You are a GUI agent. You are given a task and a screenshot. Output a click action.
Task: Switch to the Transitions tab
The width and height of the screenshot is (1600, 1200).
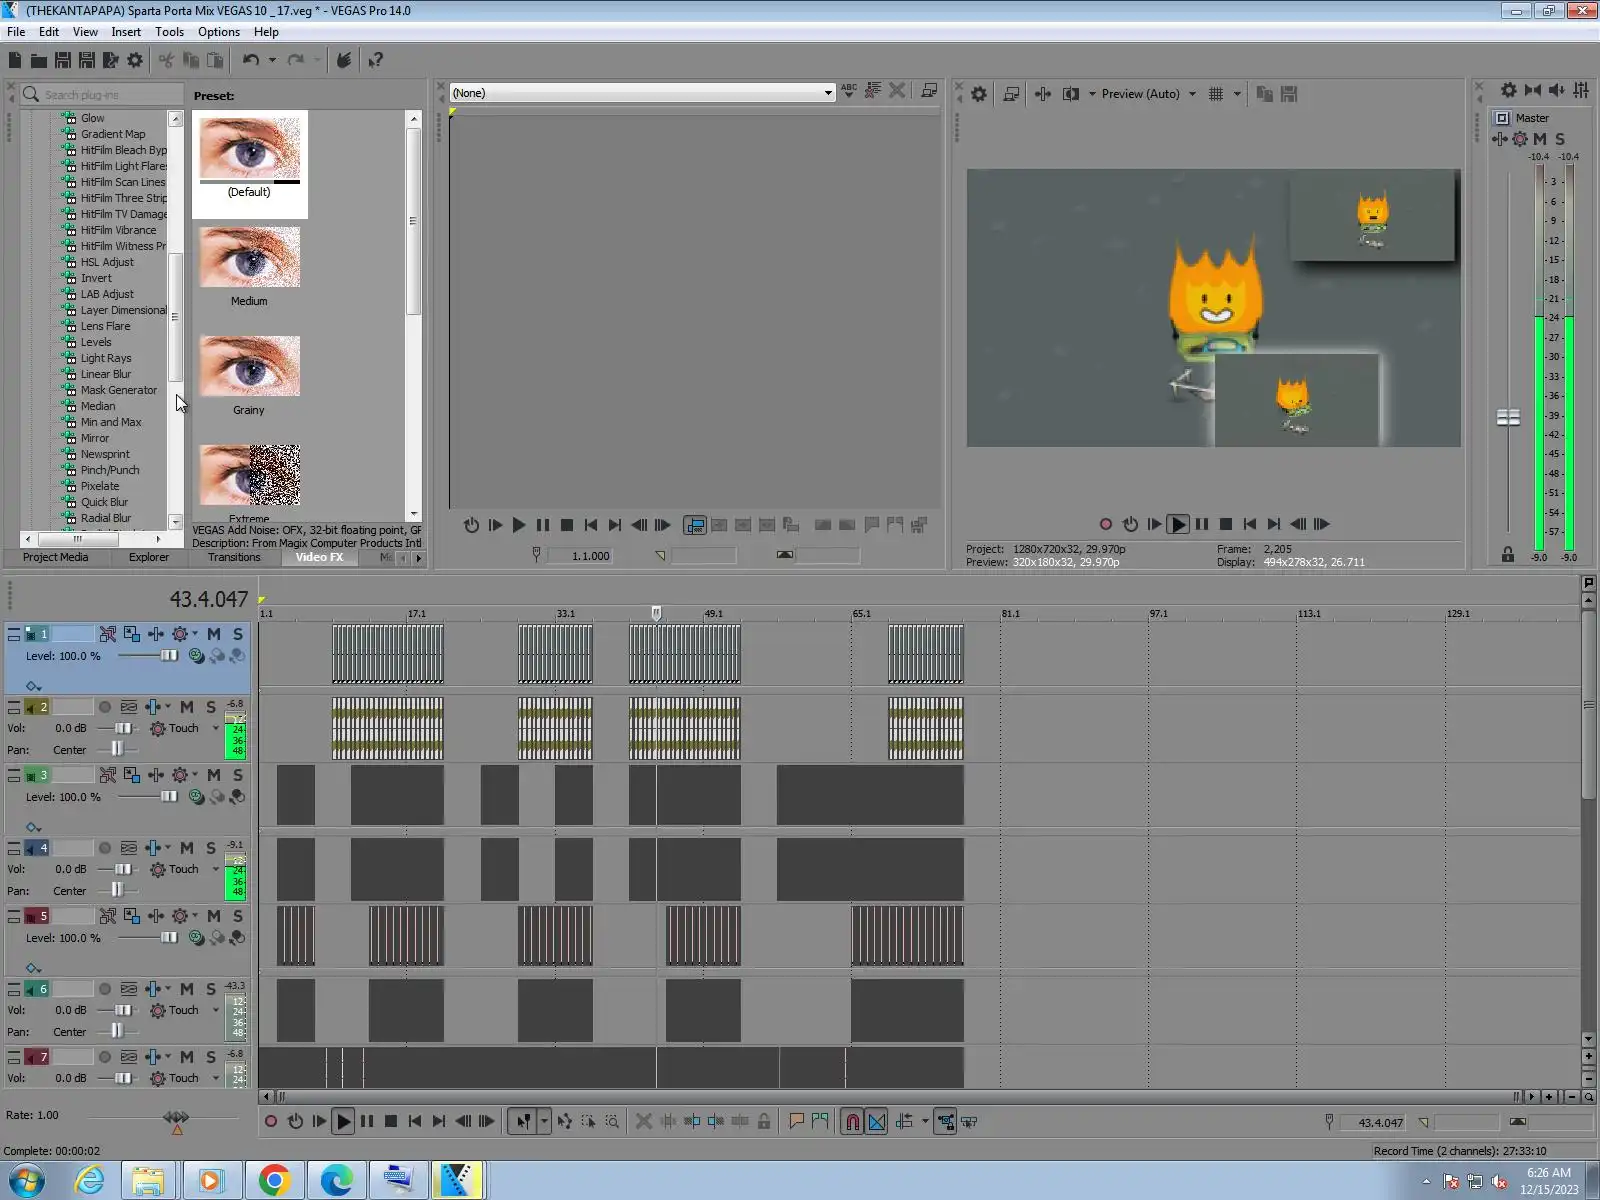(234, 557)
